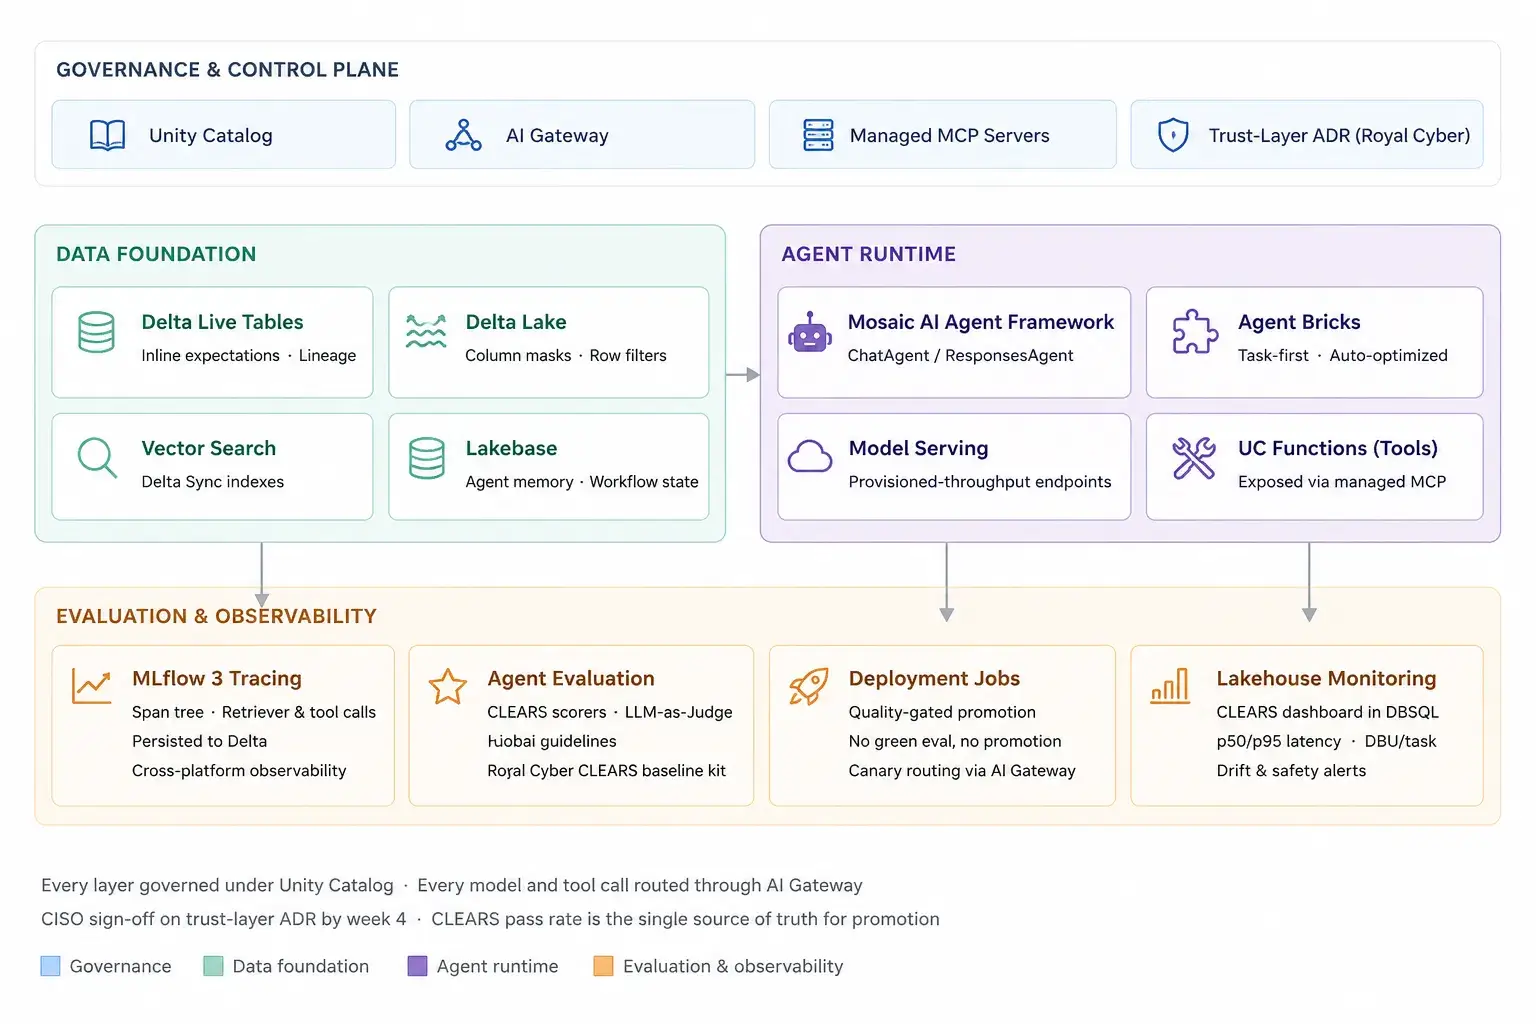
Task: Click the Vector Search heading
Action: pos(209,448)
